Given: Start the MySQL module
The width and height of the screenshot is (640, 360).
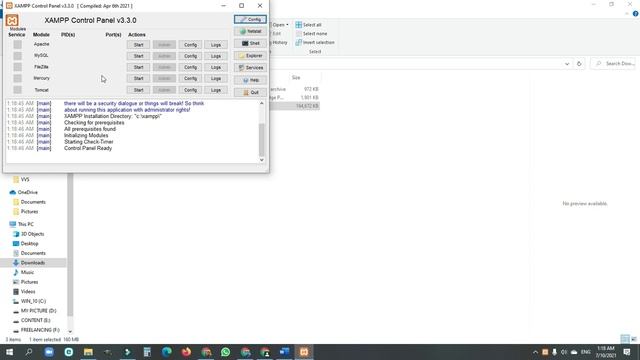Looking at the screenshot, I should click(x=138, y=56).
